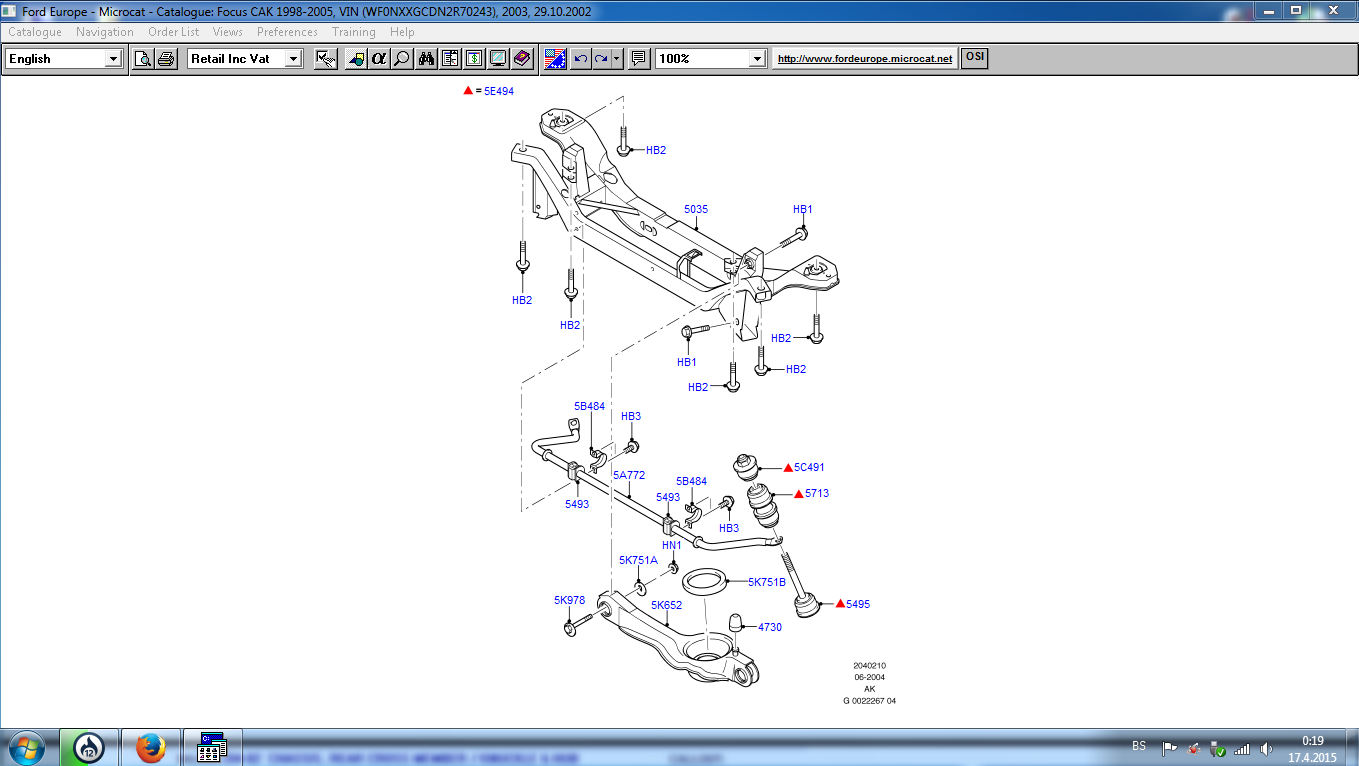The height and width of the screenshot is (766, 1359).
Task: Open Firefox from the taskbar
Action: coord(151,748)
